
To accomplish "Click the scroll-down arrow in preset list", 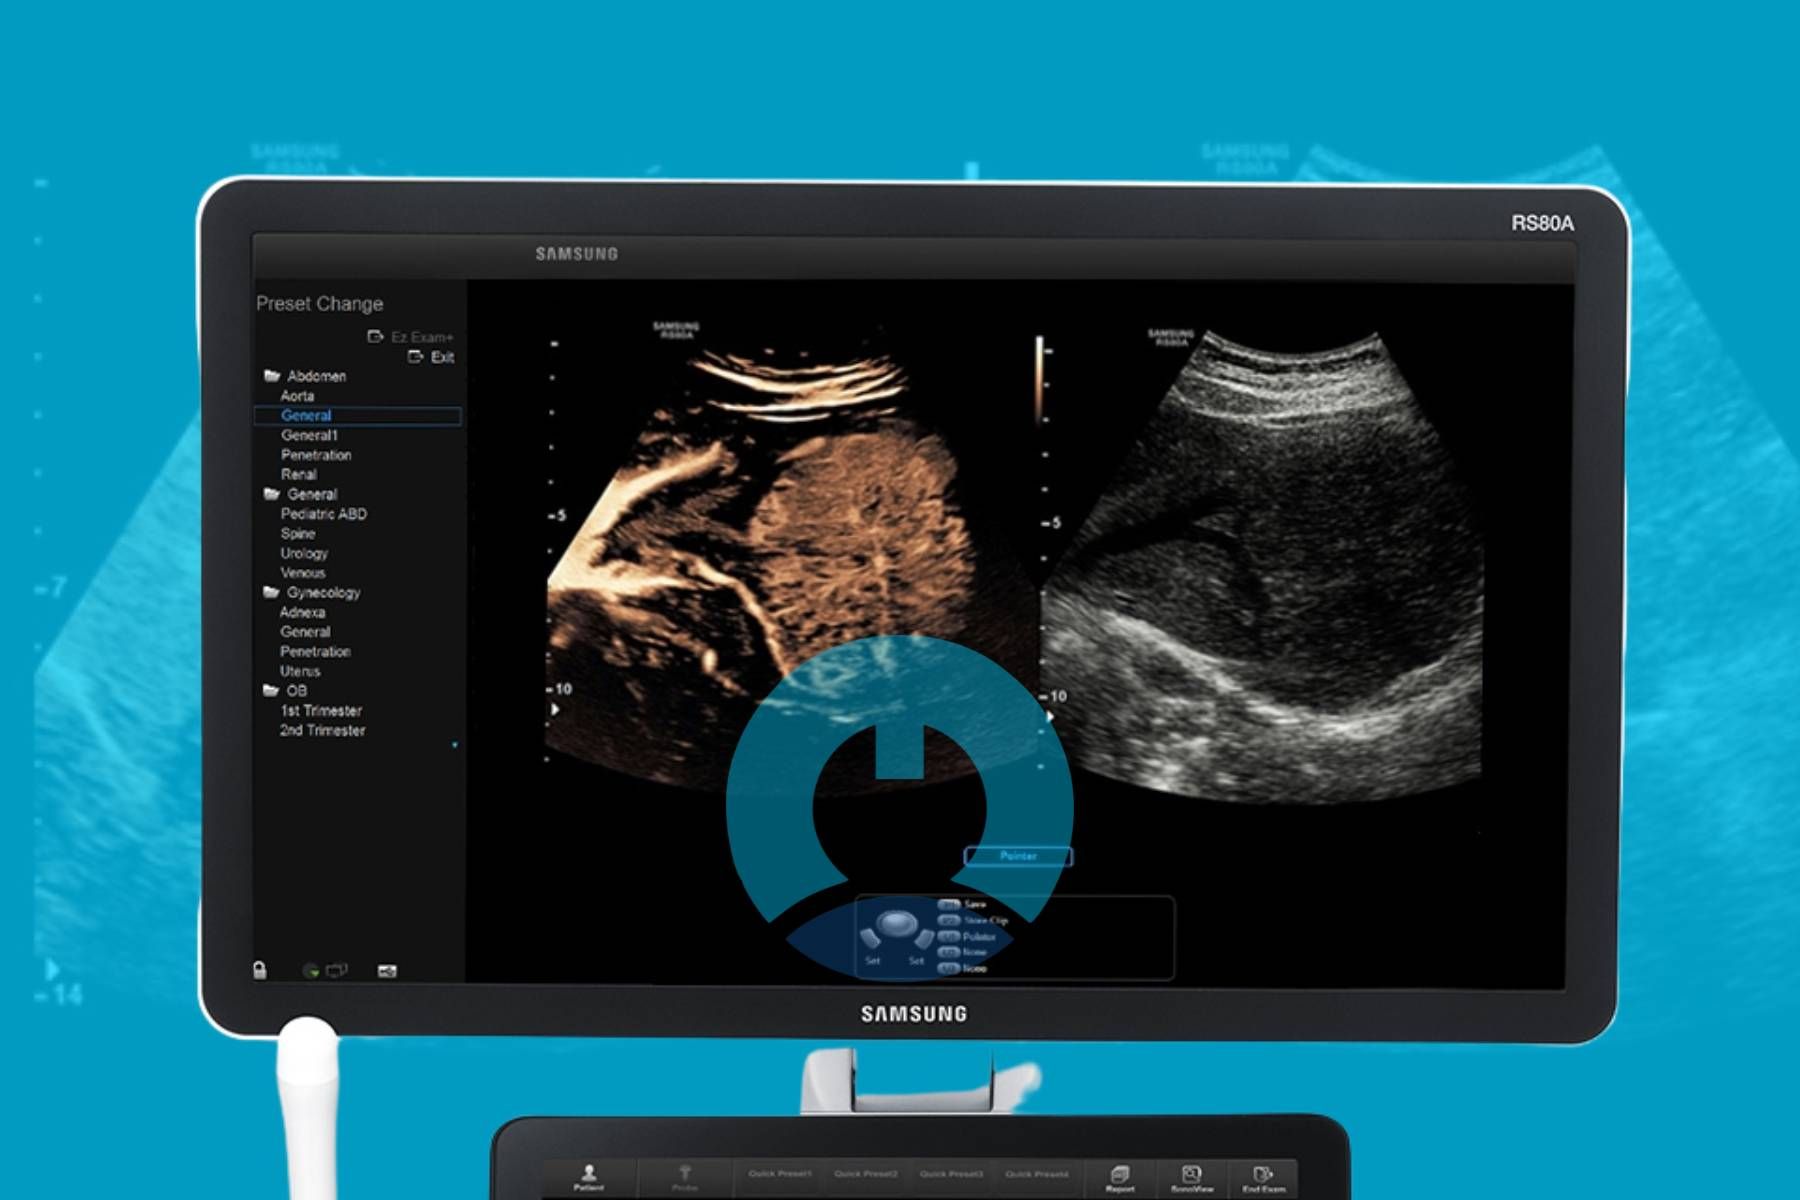I will (455, 745).
